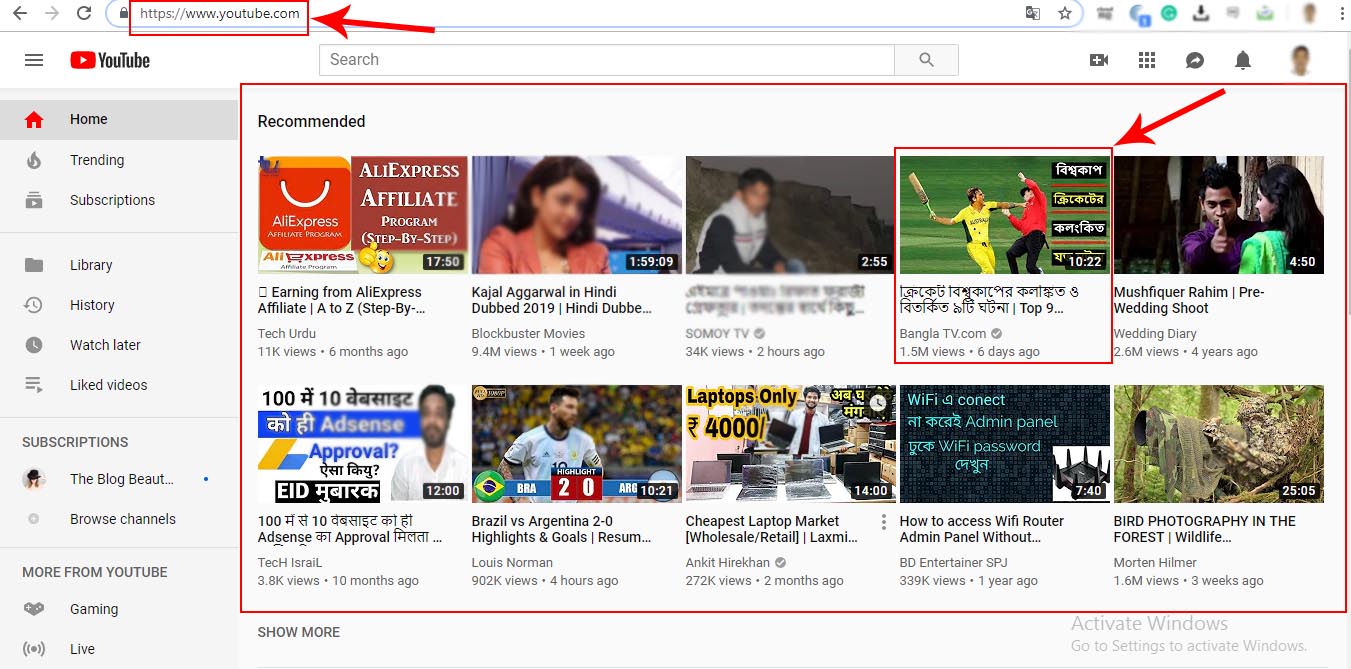Click the Gaming controller icon
This screenshot has width=1351, height=669.
[34, 609]
